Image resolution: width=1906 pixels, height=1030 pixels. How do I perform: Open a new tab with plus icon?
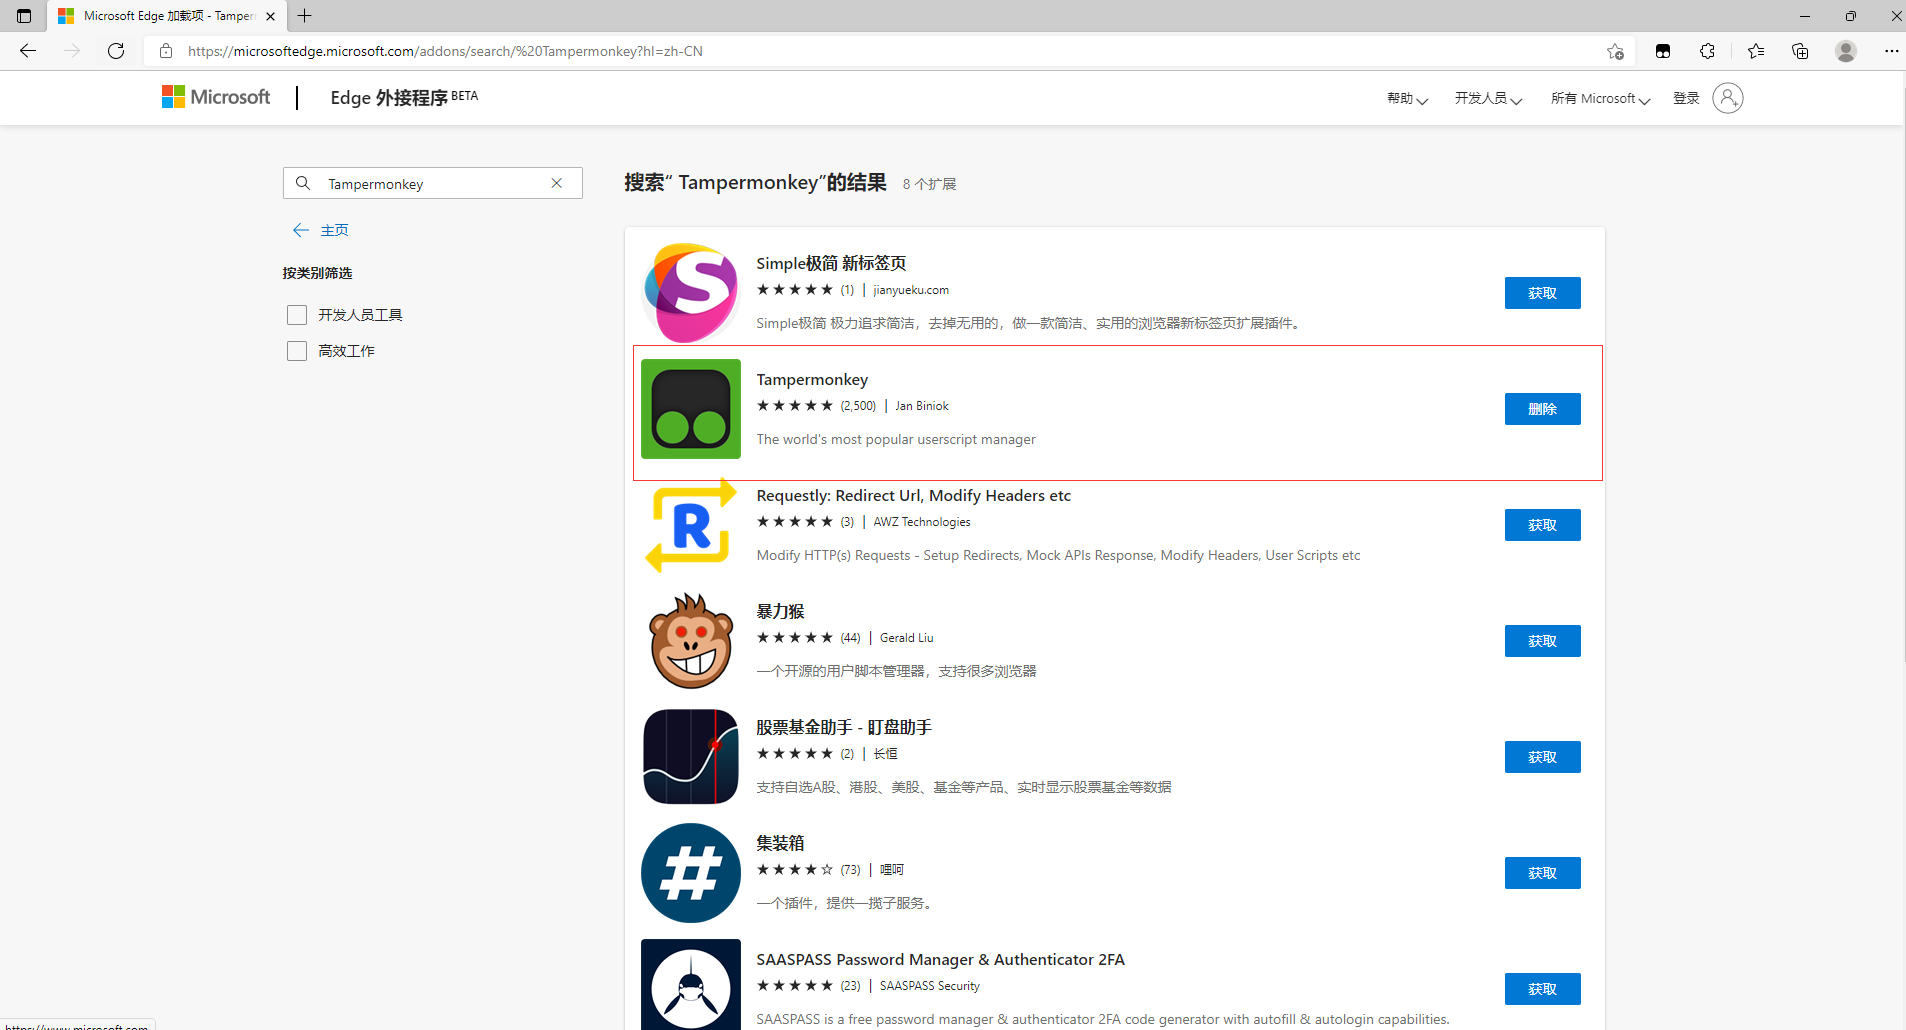click(x=305, y=16)
